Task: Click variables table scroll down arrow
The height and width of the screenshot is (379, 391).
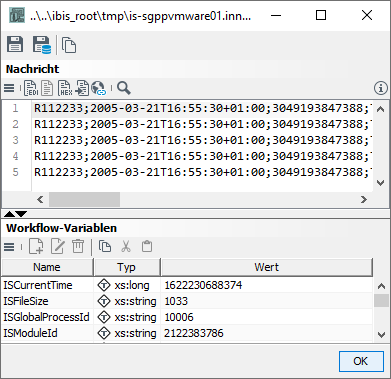Action: coord(381,334)
